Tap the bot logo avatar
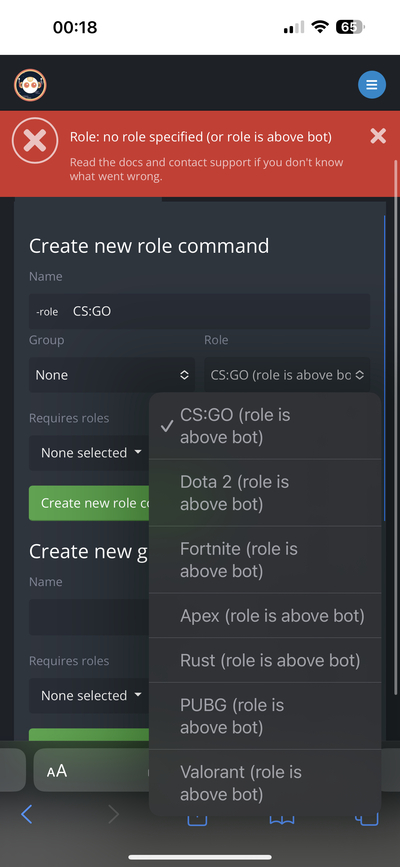Viewport: 400px width, 867px height. pyautogui.click(x=30, y=85)
